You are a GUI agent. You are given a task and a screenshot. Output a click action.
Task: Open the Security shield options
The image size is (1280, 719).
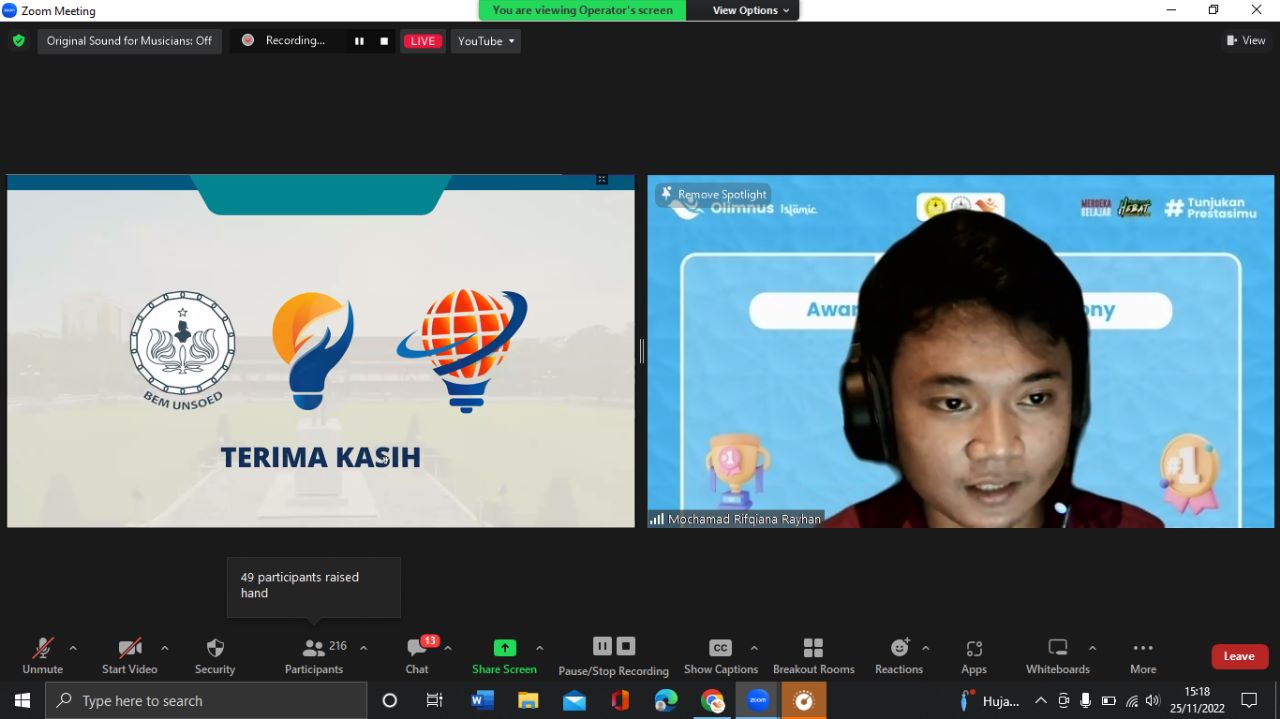tap(215, 655)
